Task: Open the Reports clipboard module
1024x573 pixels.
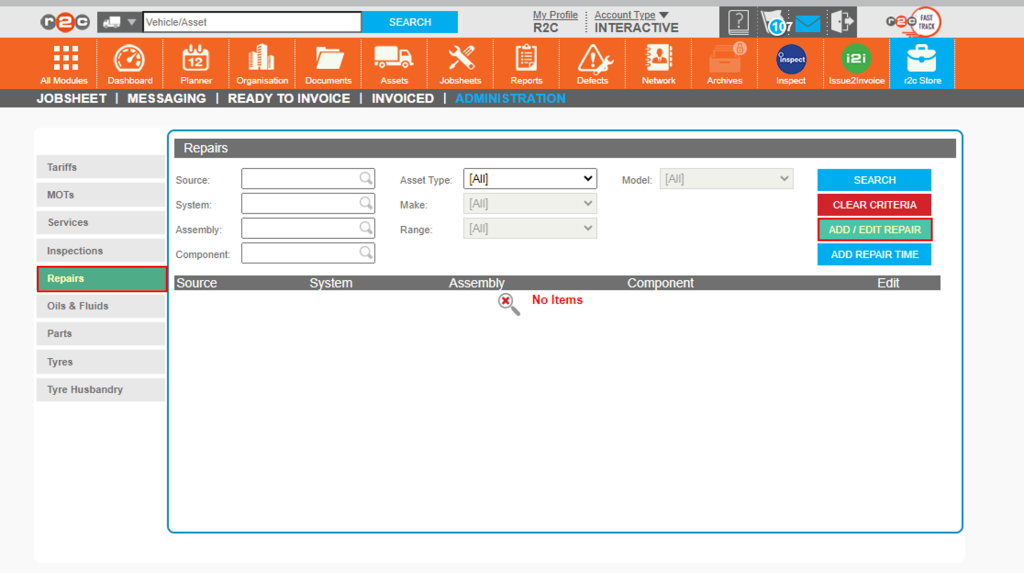Action: point(526,64)
